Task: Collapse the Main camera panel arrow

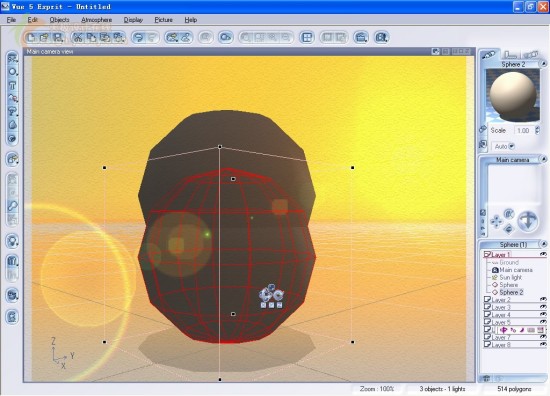Action: [x=543, y=160]
